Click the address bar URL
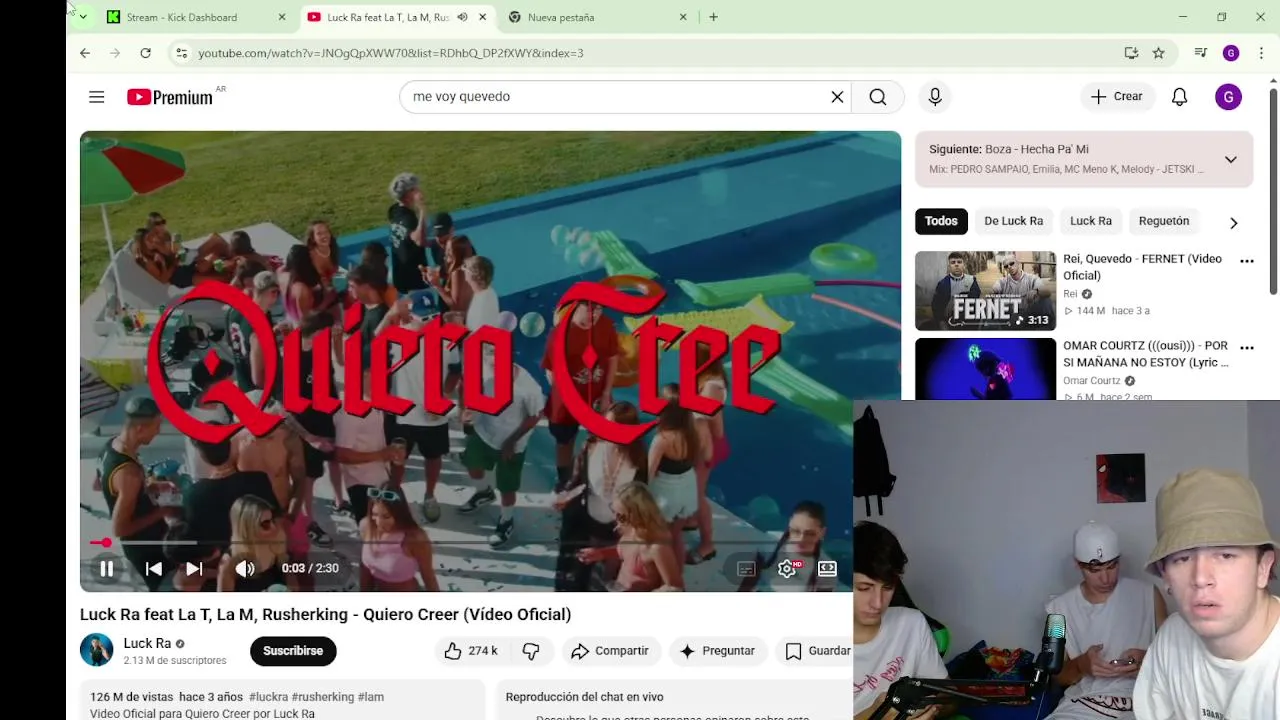Image resolution: width=1280 pixels, height=720 pixels. tap(391, 53)
